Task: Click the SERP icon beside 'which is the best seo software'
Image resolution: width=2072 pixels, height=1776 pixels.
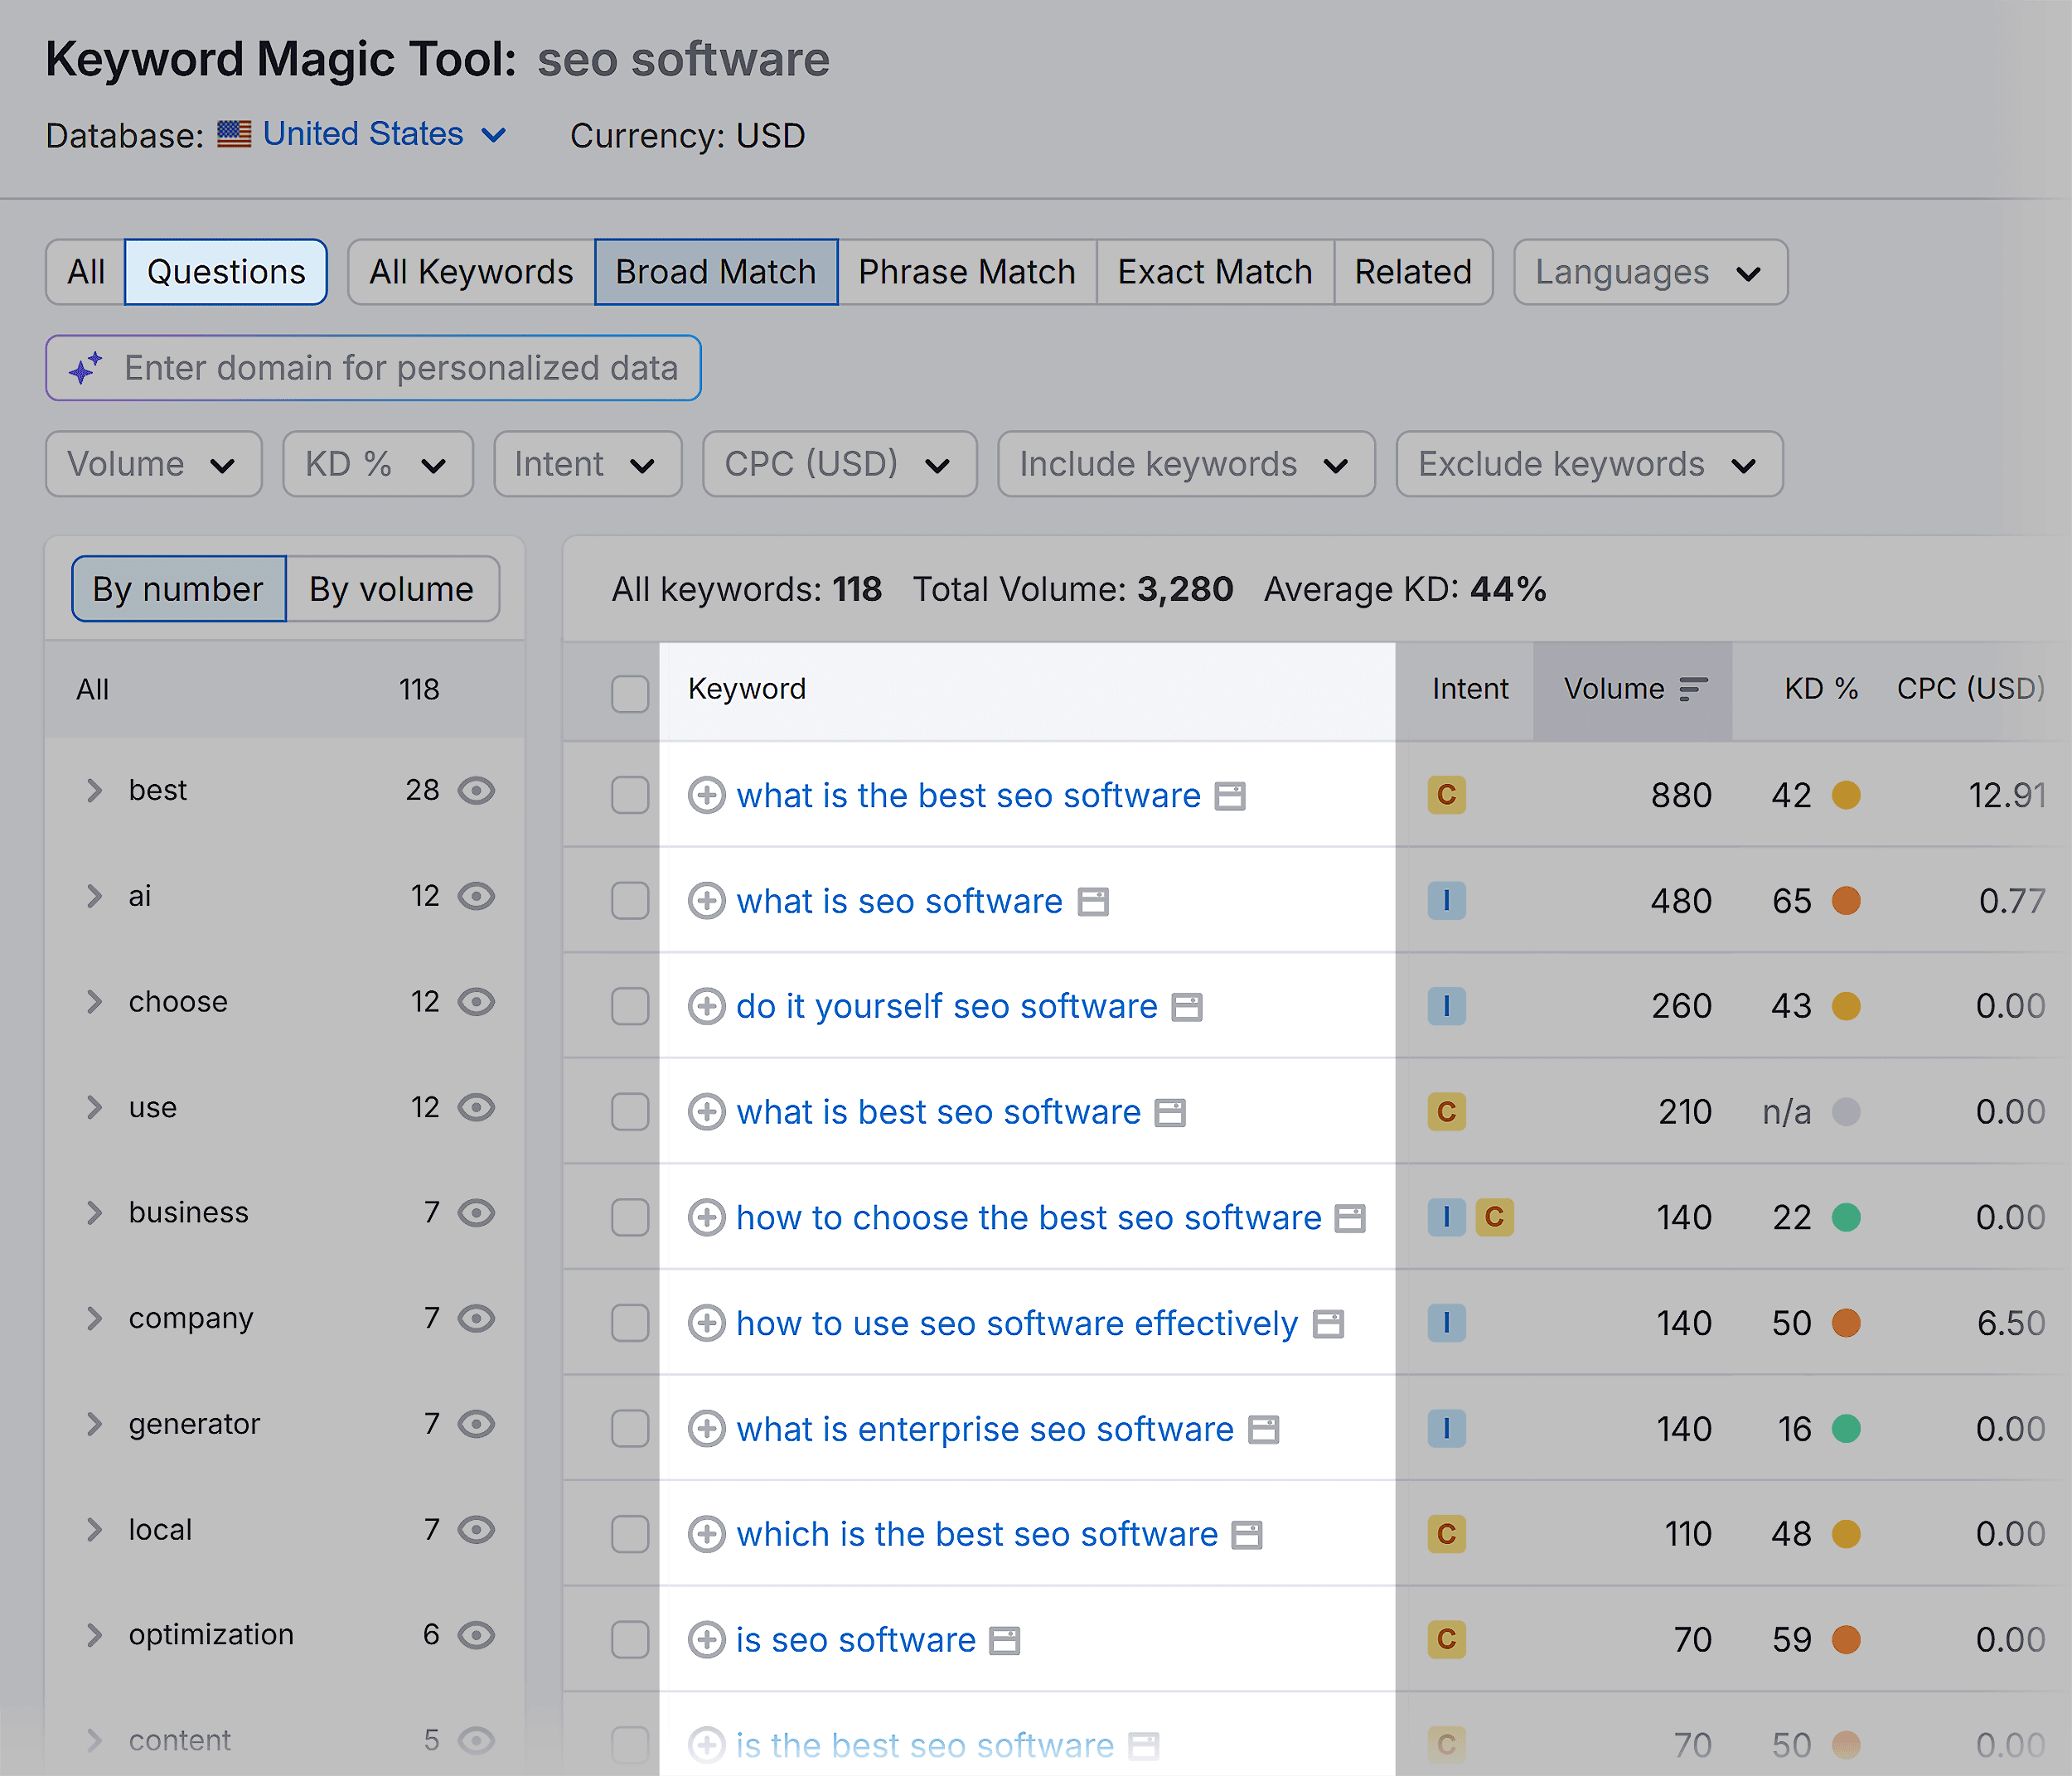Action: point(1246,1534)
